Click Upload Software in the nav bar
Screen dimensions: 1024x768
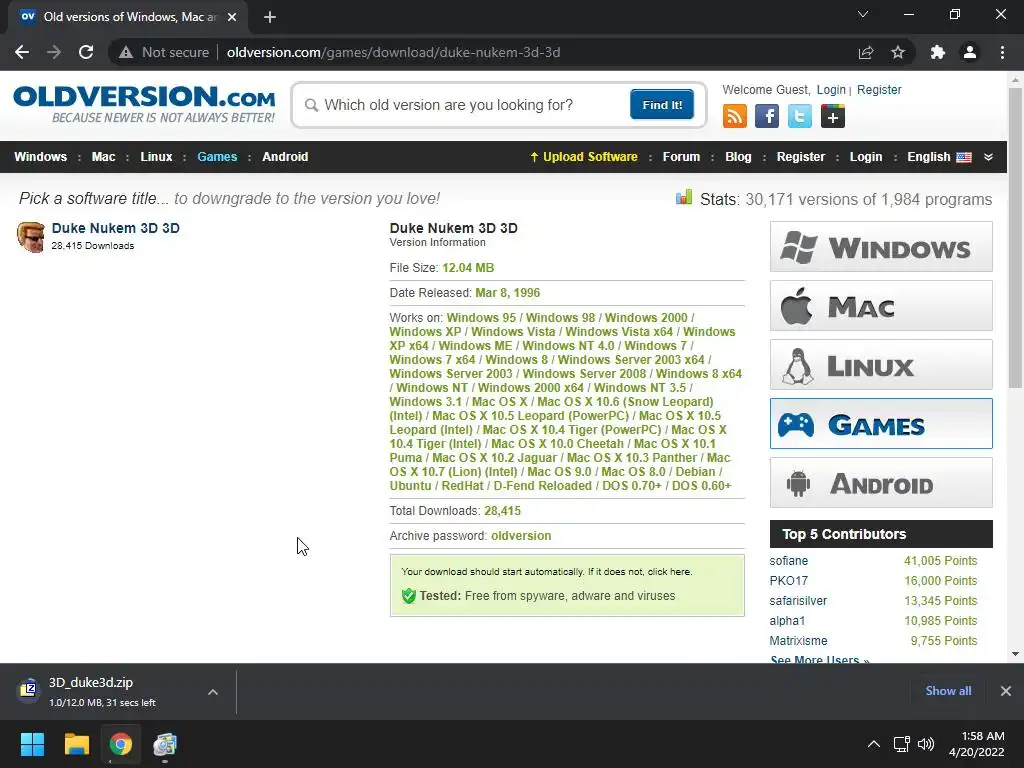point(584,157)
